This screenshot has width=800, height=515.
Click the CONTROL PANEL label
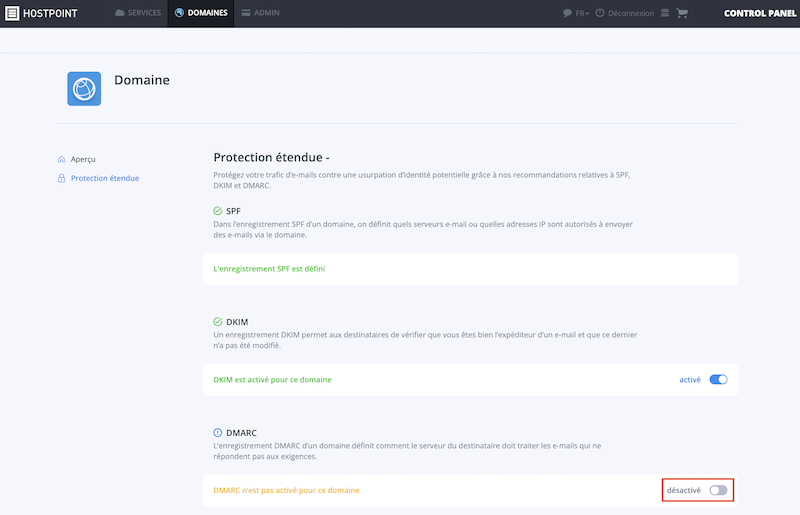[760, 13]
